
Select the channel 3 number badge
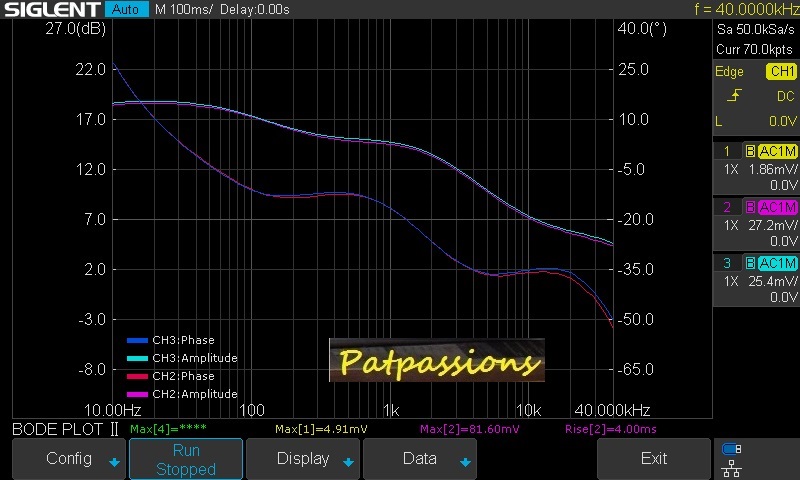(727, 263)
